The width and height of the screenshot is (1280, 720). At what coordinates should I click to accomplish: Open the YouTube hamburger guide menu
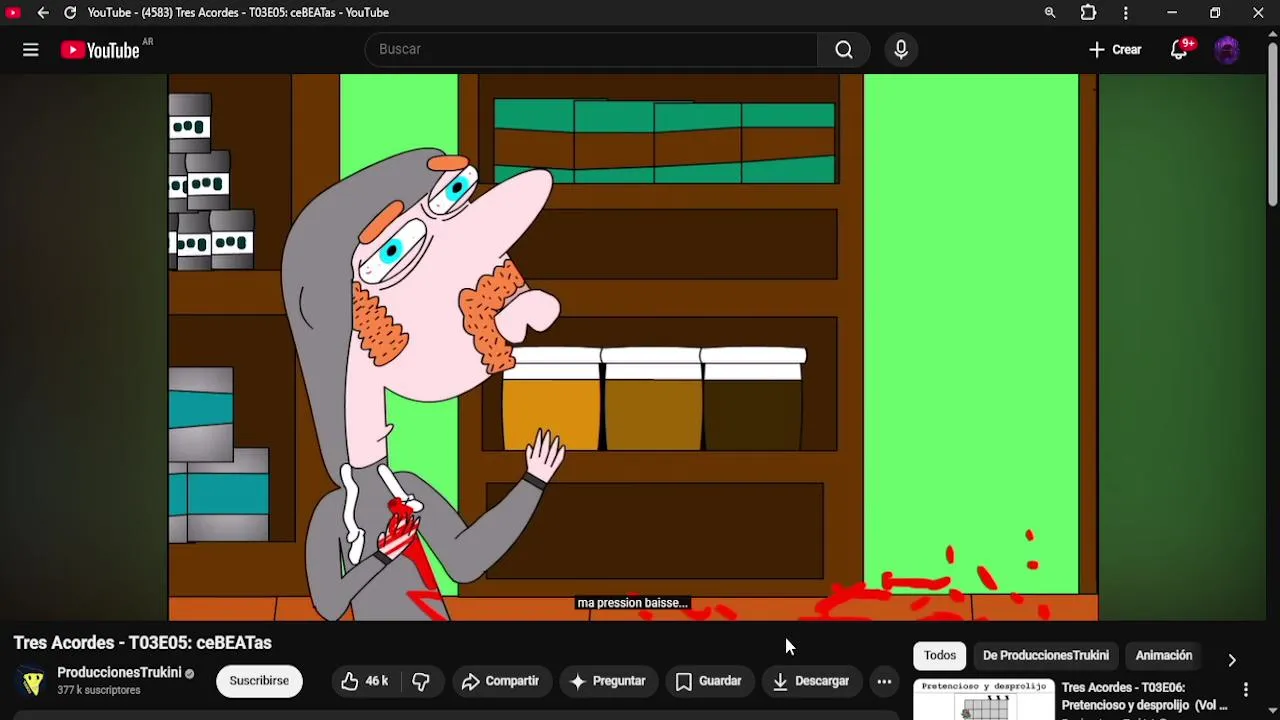pos(31,50)
